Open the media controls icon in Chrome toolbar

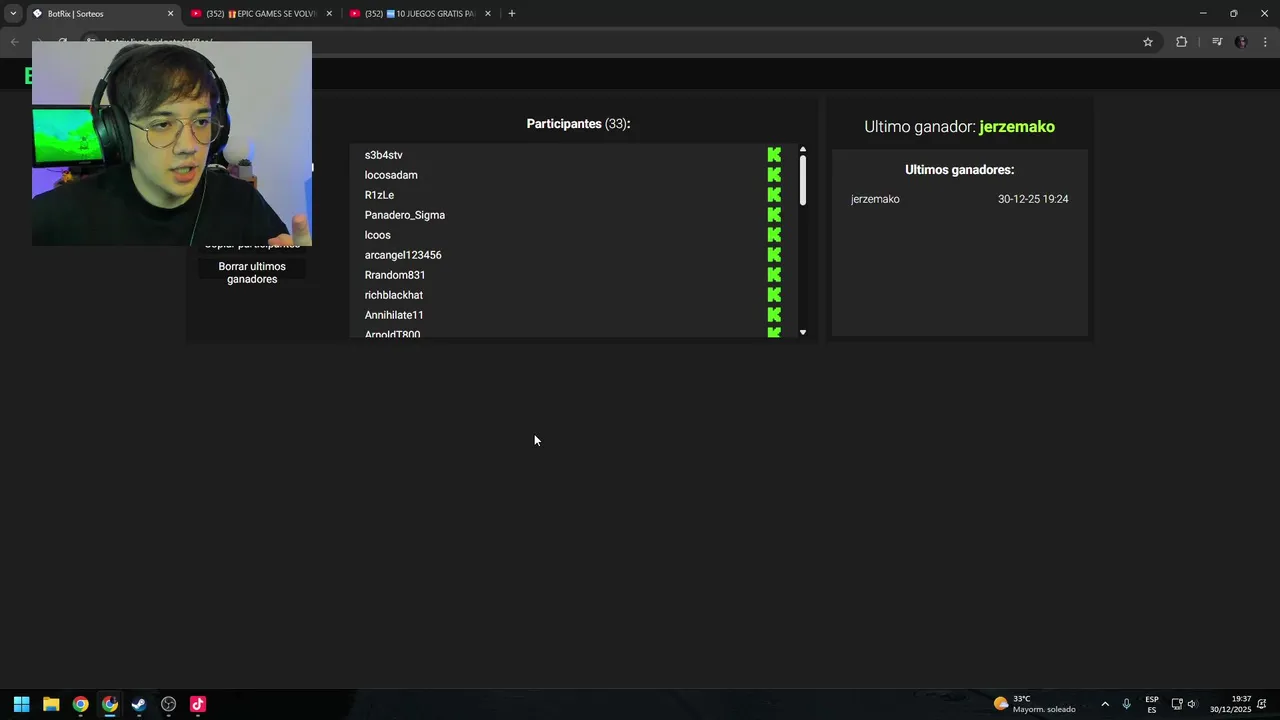(1217, 42)
